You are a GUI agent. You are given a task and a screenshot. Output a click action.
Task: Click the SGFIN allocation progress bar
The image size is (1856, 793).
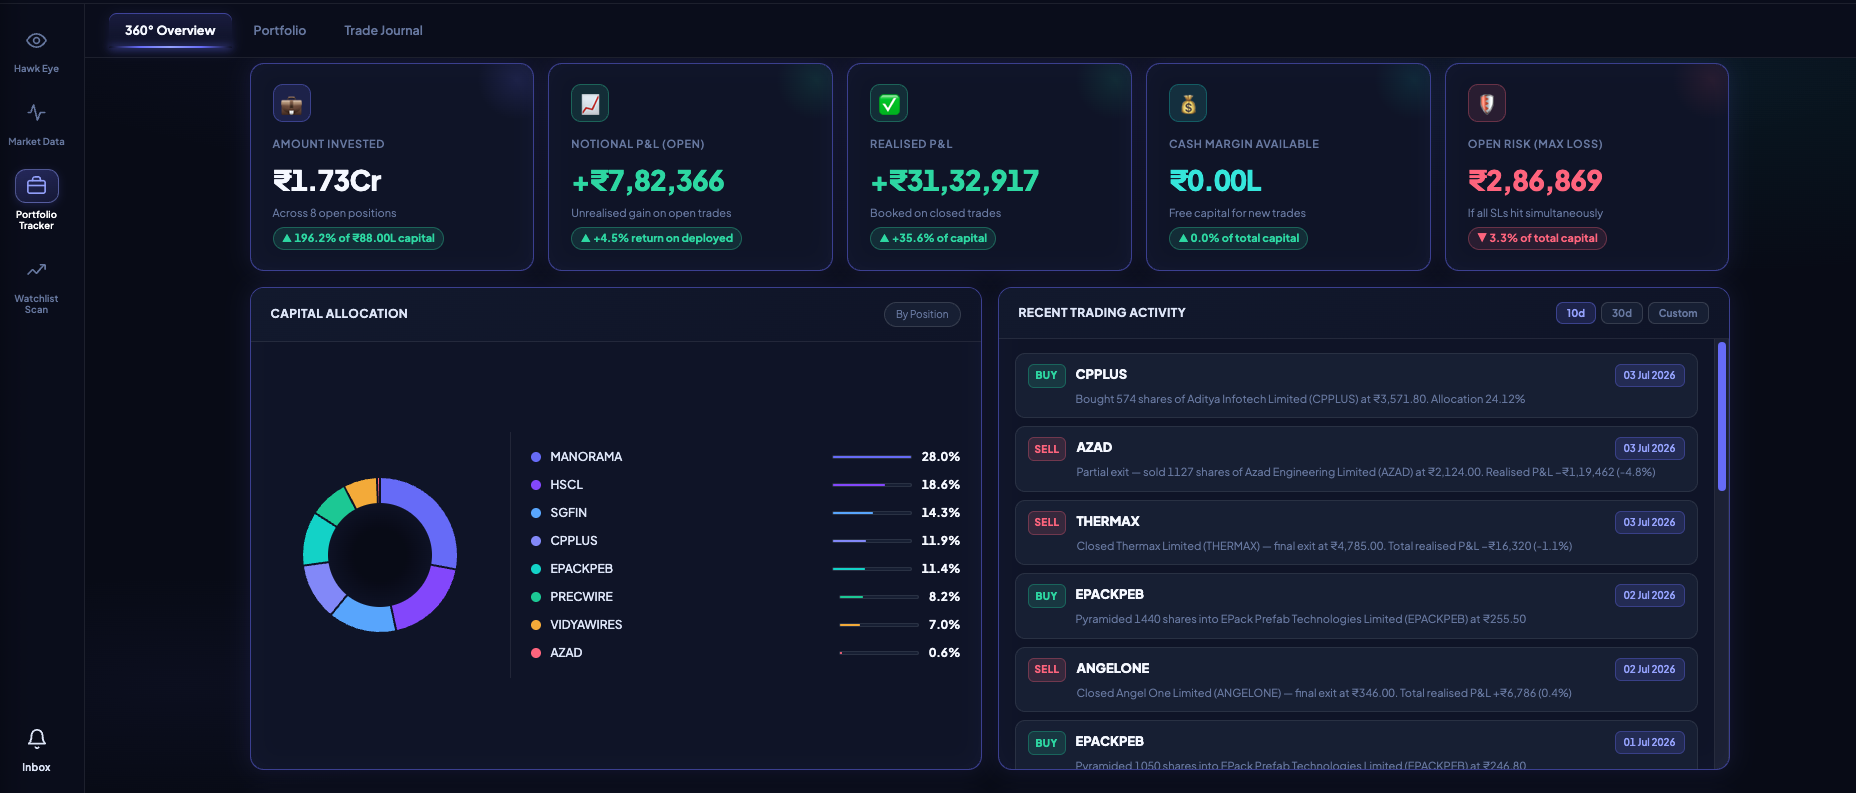point(872,513)
